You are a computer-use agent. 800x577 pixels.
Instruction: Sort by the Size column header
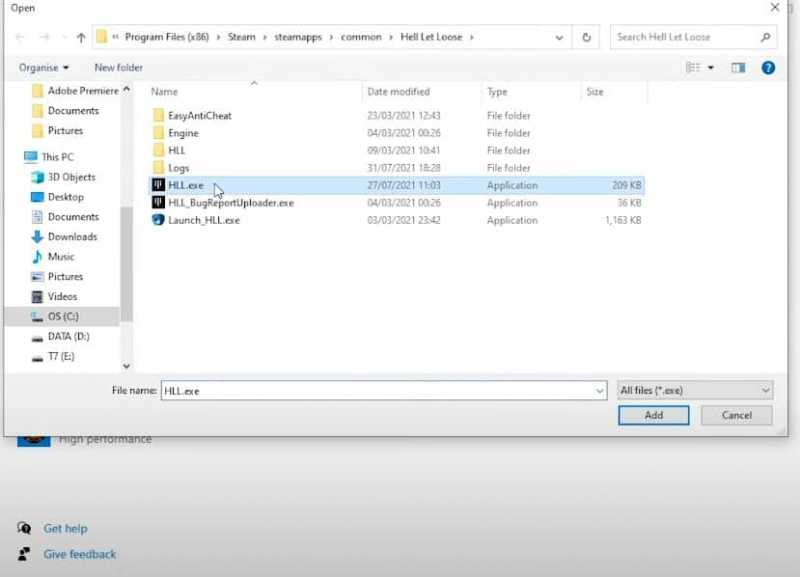[x=595, y=92]
